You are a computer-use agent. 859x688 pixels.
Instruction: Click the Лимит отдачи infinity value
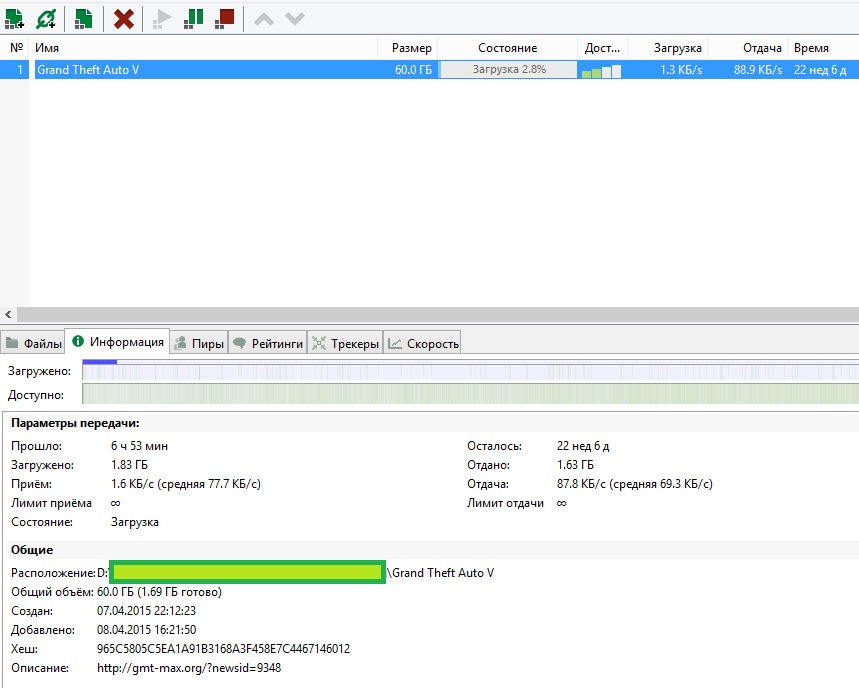coord(562,503)
